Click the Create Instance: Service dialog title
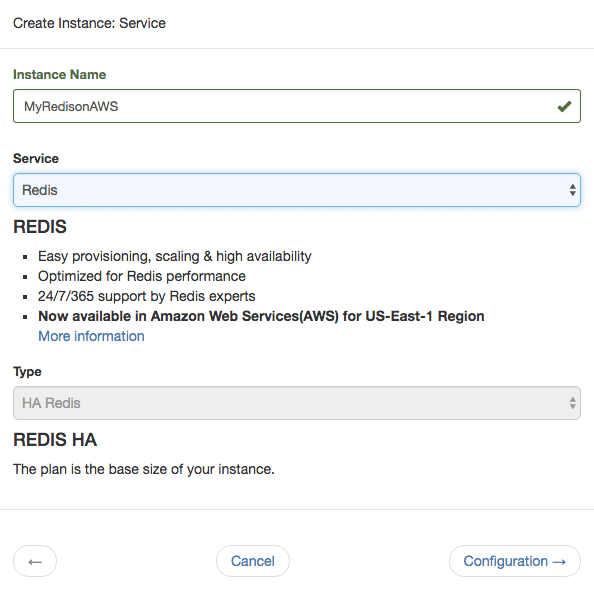Screen dimensions: 594x610 tap(89, 23)
